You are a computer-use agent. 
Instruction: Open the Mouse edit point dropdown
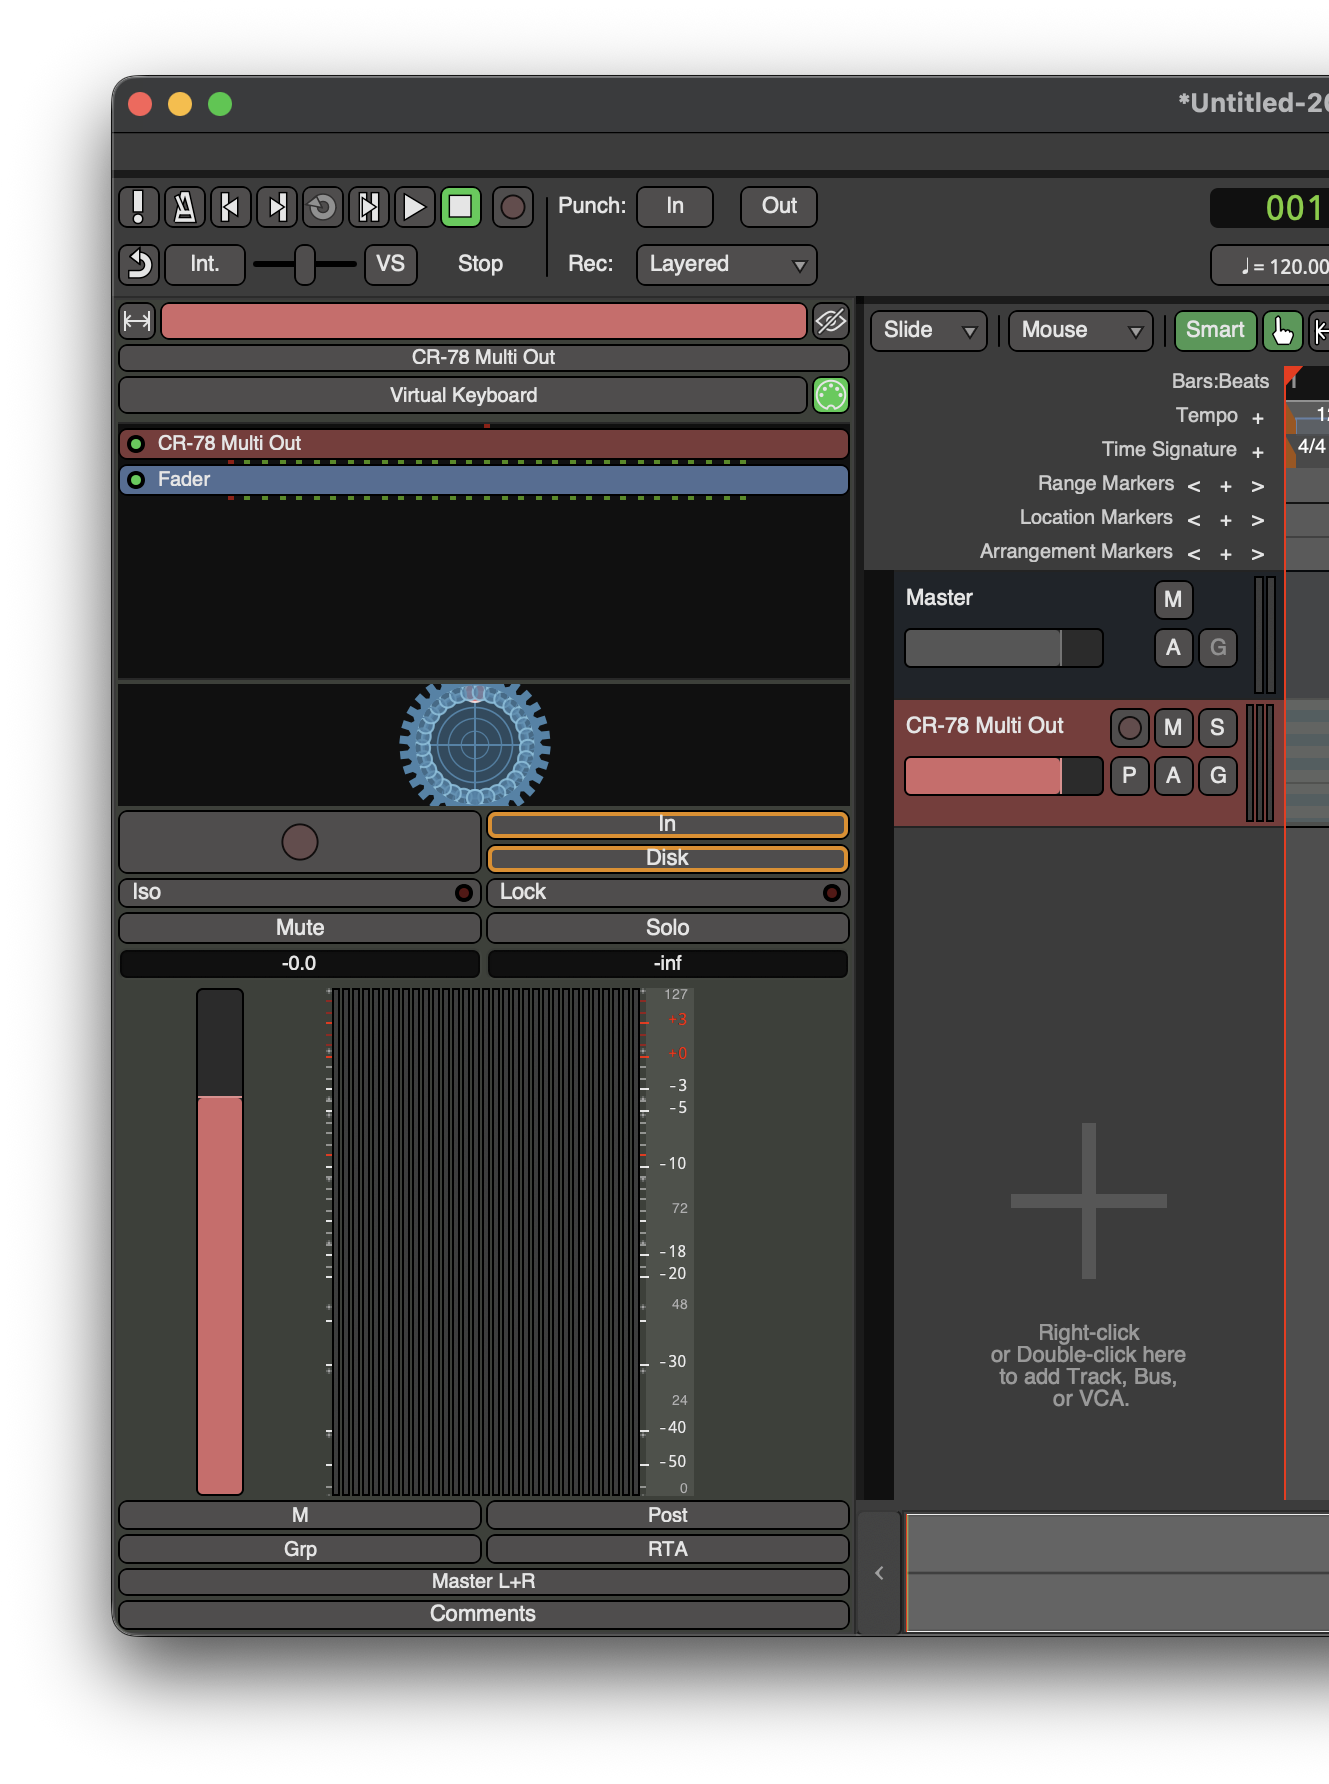click(x=1080, y=330)
